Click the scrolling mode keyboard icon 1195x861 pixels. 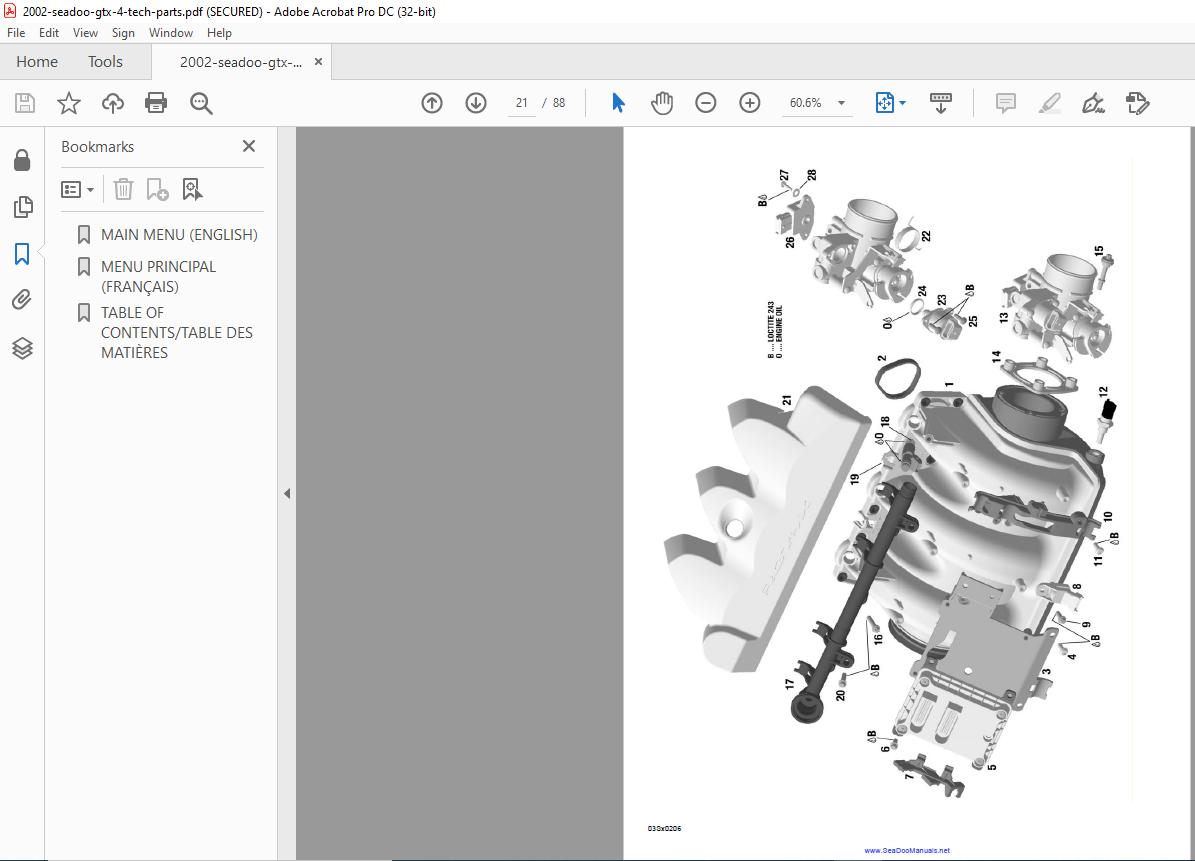pyautogui.click(x=940, y=103)
